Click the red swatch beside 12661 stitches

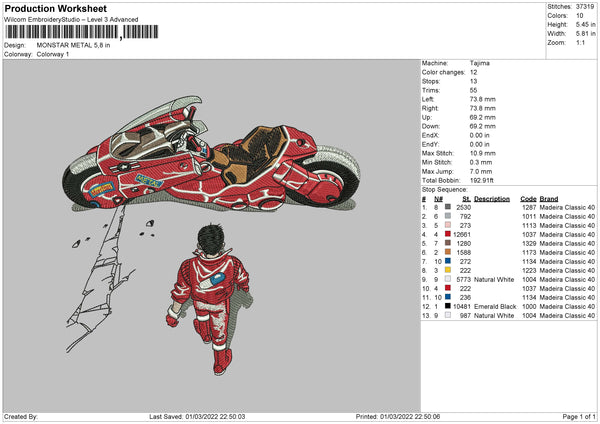click(448, 234)
